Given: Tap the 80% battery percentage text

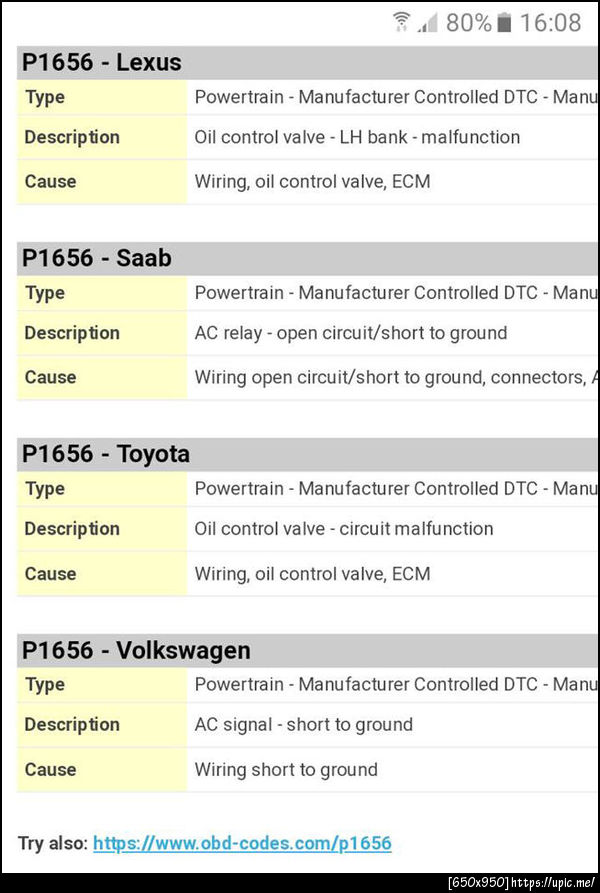Looking at the screenshot, I should point(468,22).
